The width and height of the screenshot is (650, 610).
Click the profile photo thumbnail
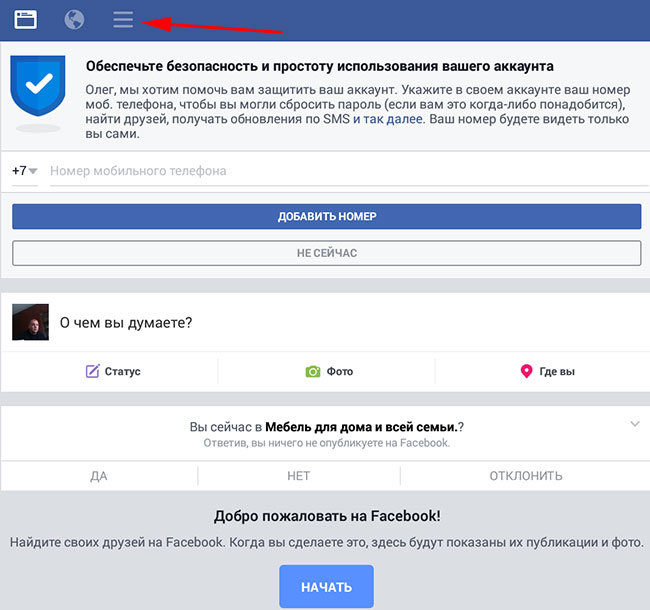pyautogui.click(x=30, y=323)
